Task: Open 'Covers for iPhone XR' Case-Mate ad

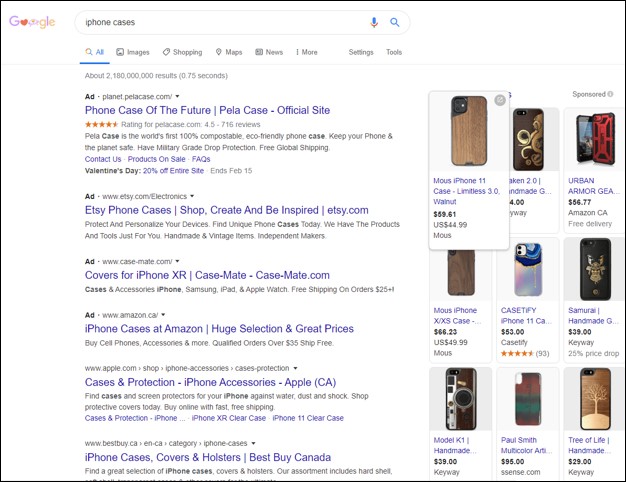Action: click(207, 275)
